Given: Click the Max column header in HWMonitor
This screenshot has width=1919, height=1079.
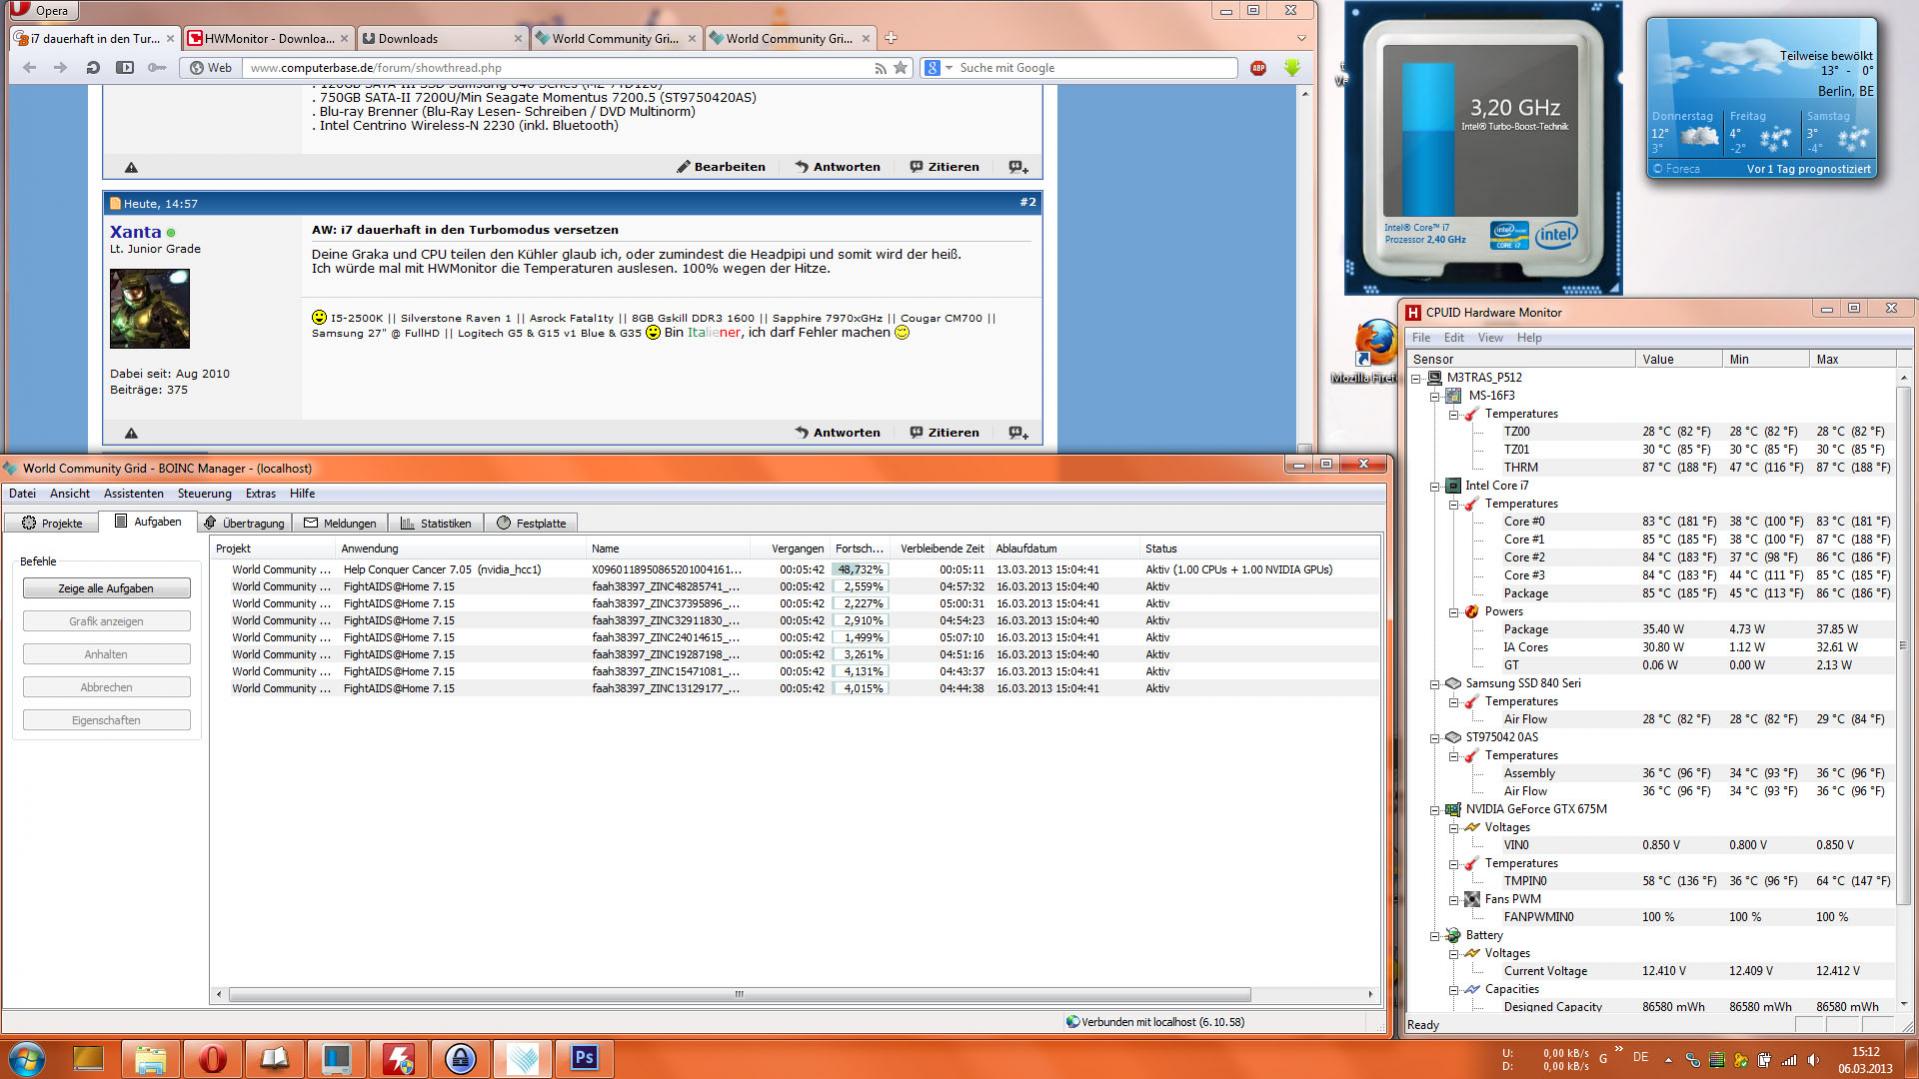Looking at the screenshot, I should [x=1852, y=359].
